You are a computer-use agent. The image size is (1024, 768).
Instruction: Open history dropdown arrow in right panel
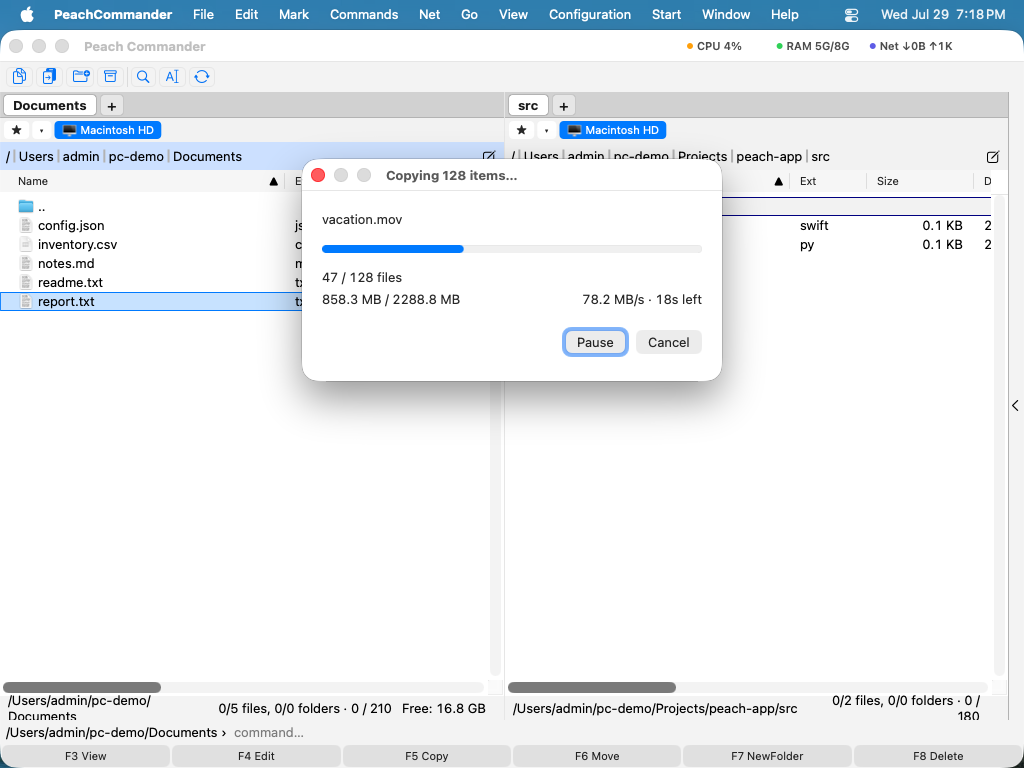click(x=546, y=131)
